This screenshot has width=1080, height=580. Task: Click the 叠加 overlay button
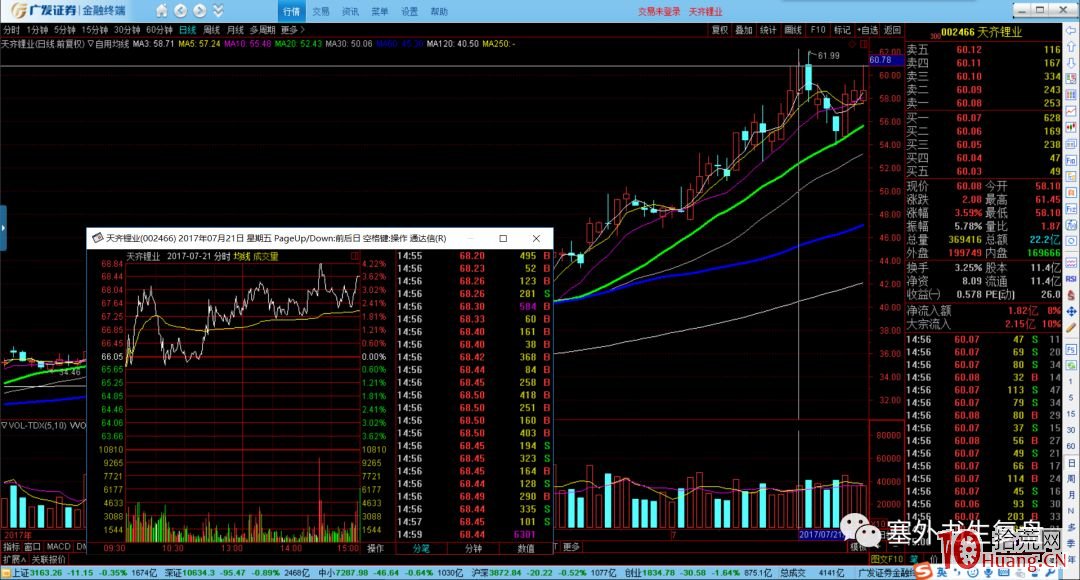744,30
